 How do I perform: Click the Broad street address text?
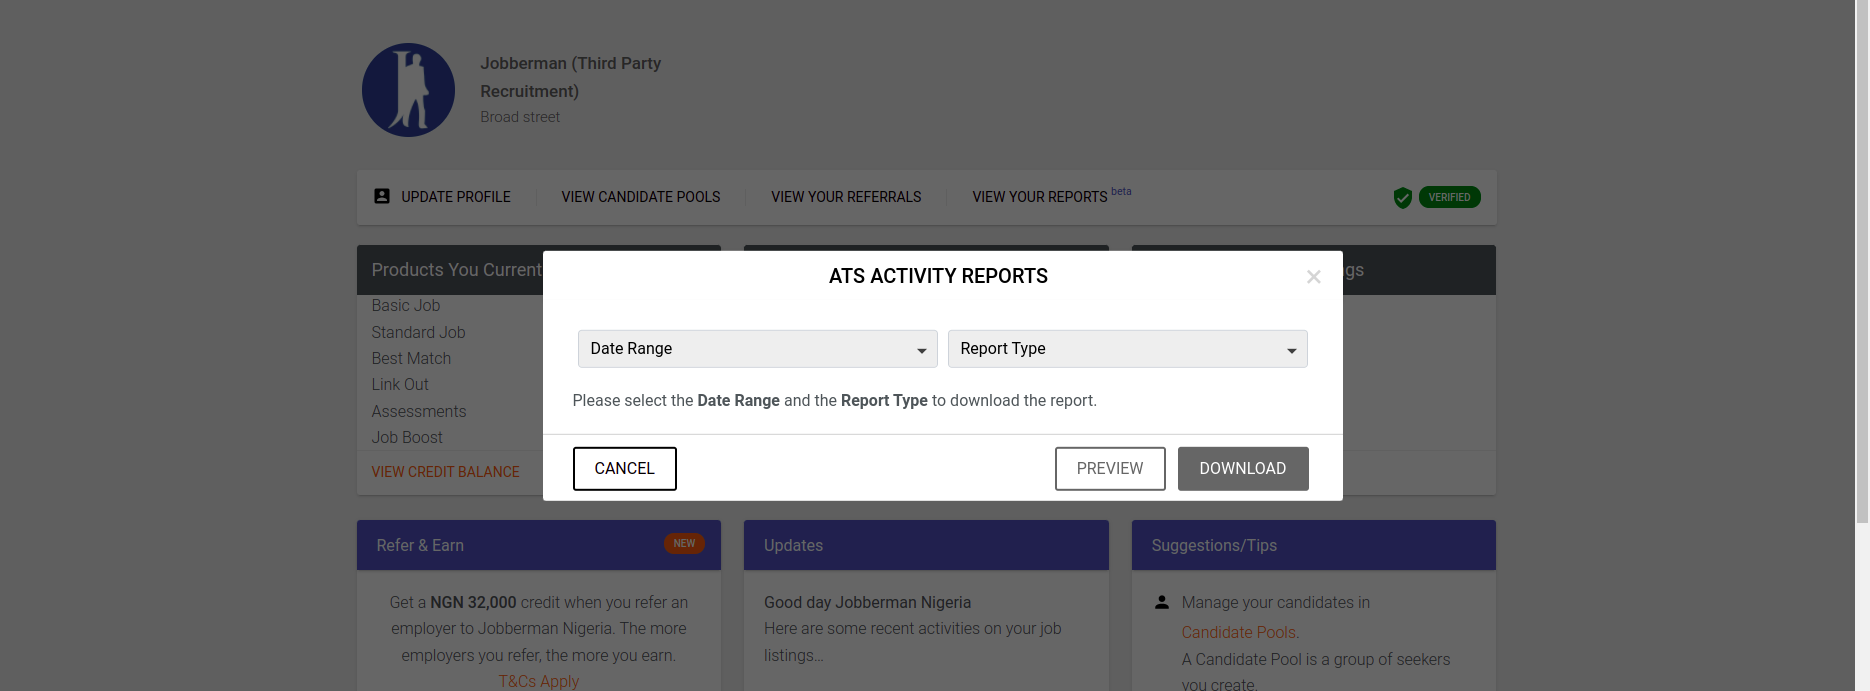(x=519, y=117)
